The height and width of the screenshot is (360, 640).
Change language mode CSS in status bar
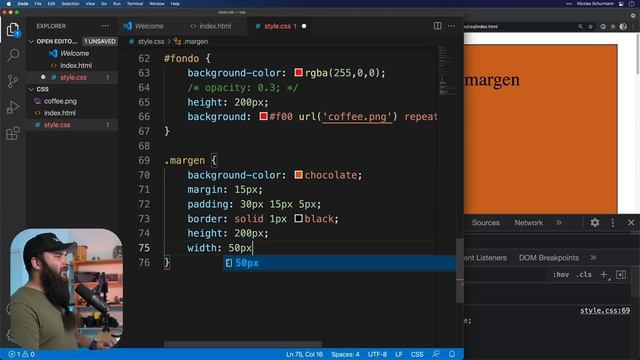click(417, 354)
